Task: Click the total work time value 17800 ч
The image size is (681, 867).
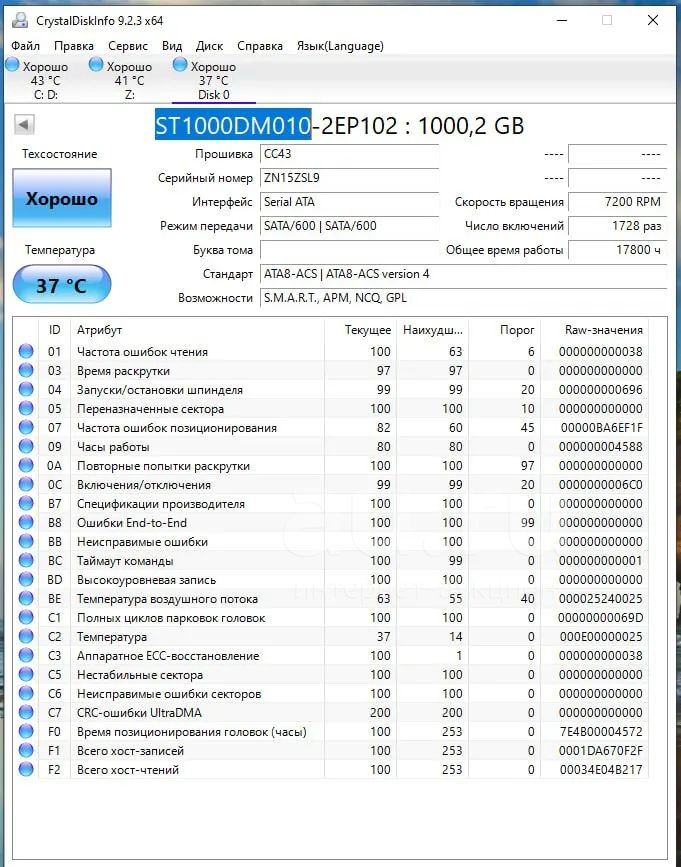Action: pos(617,250)
